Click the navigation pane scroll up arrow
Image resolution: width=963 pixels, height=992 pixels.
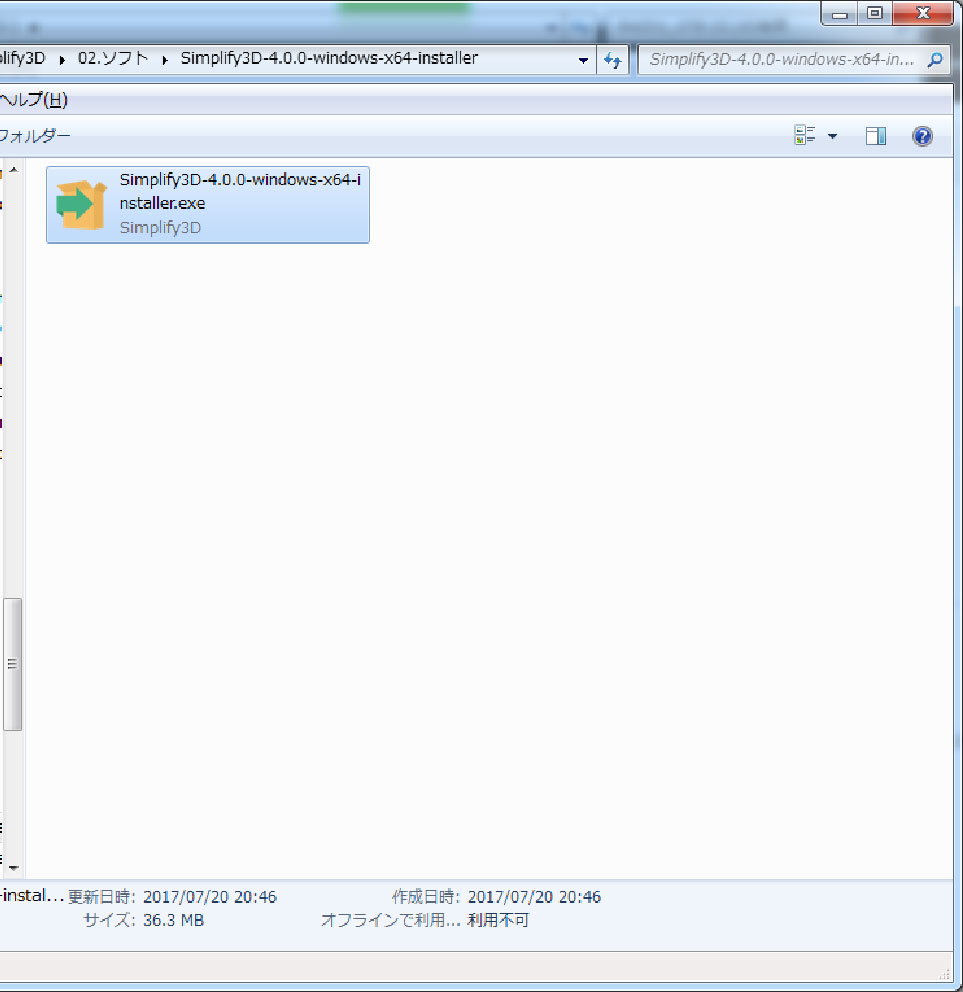coord(13,171)
